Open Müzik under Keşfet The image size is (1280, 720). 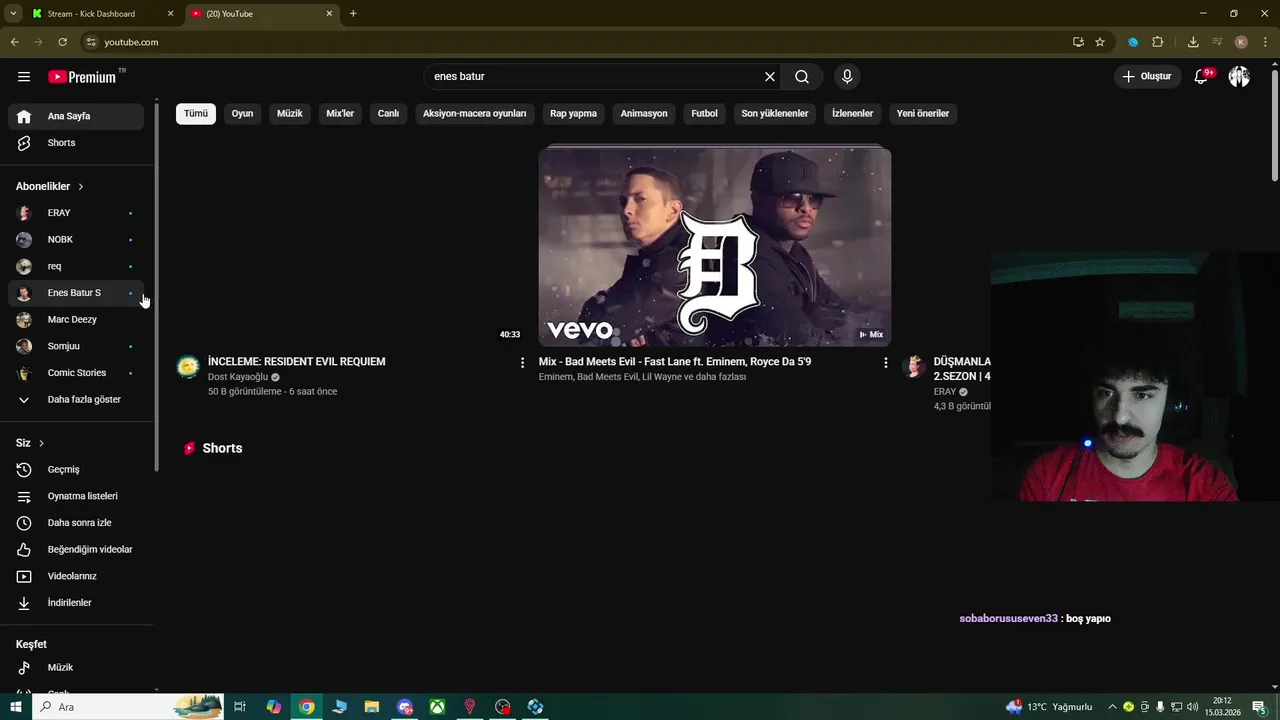click(x=76, y=668)
